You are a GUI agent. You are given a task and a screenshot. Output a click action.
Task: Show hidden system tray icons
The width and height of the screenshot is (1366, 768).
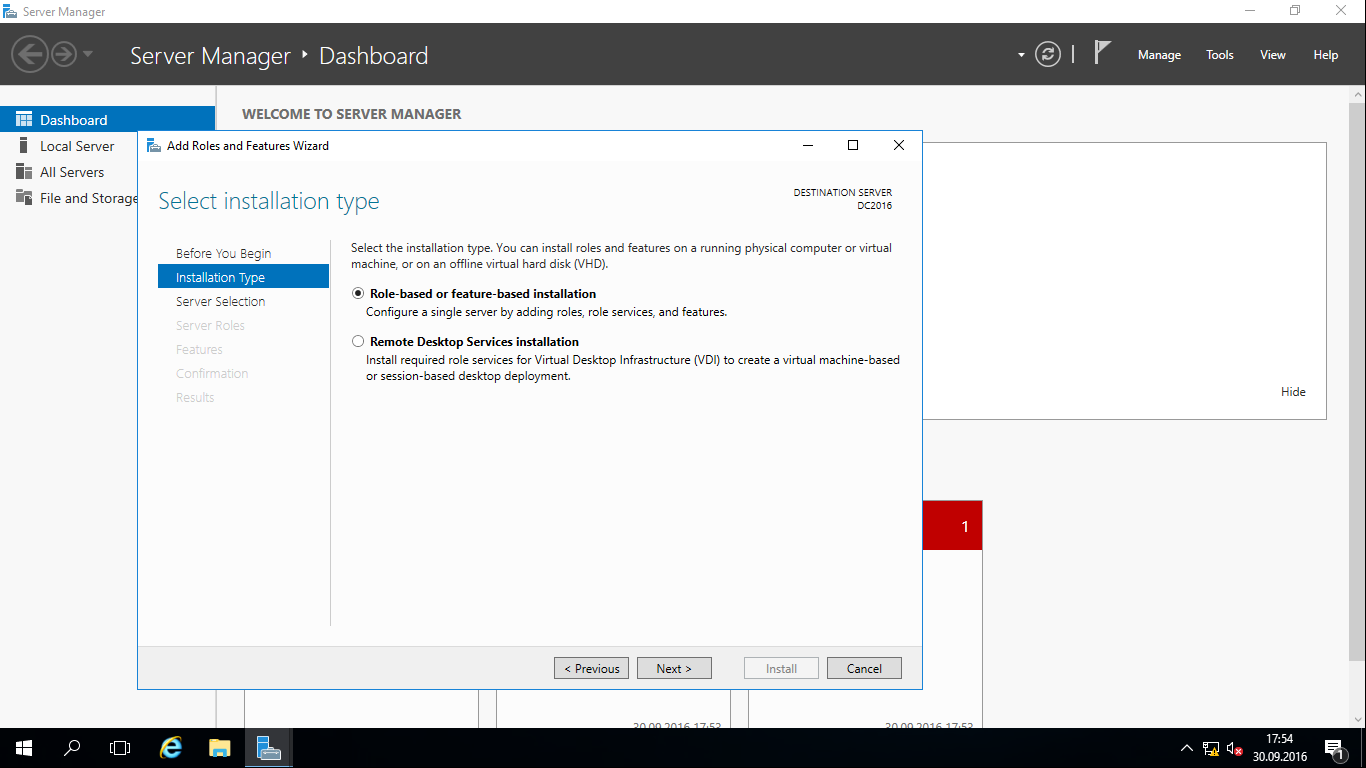pos(1187,748)
